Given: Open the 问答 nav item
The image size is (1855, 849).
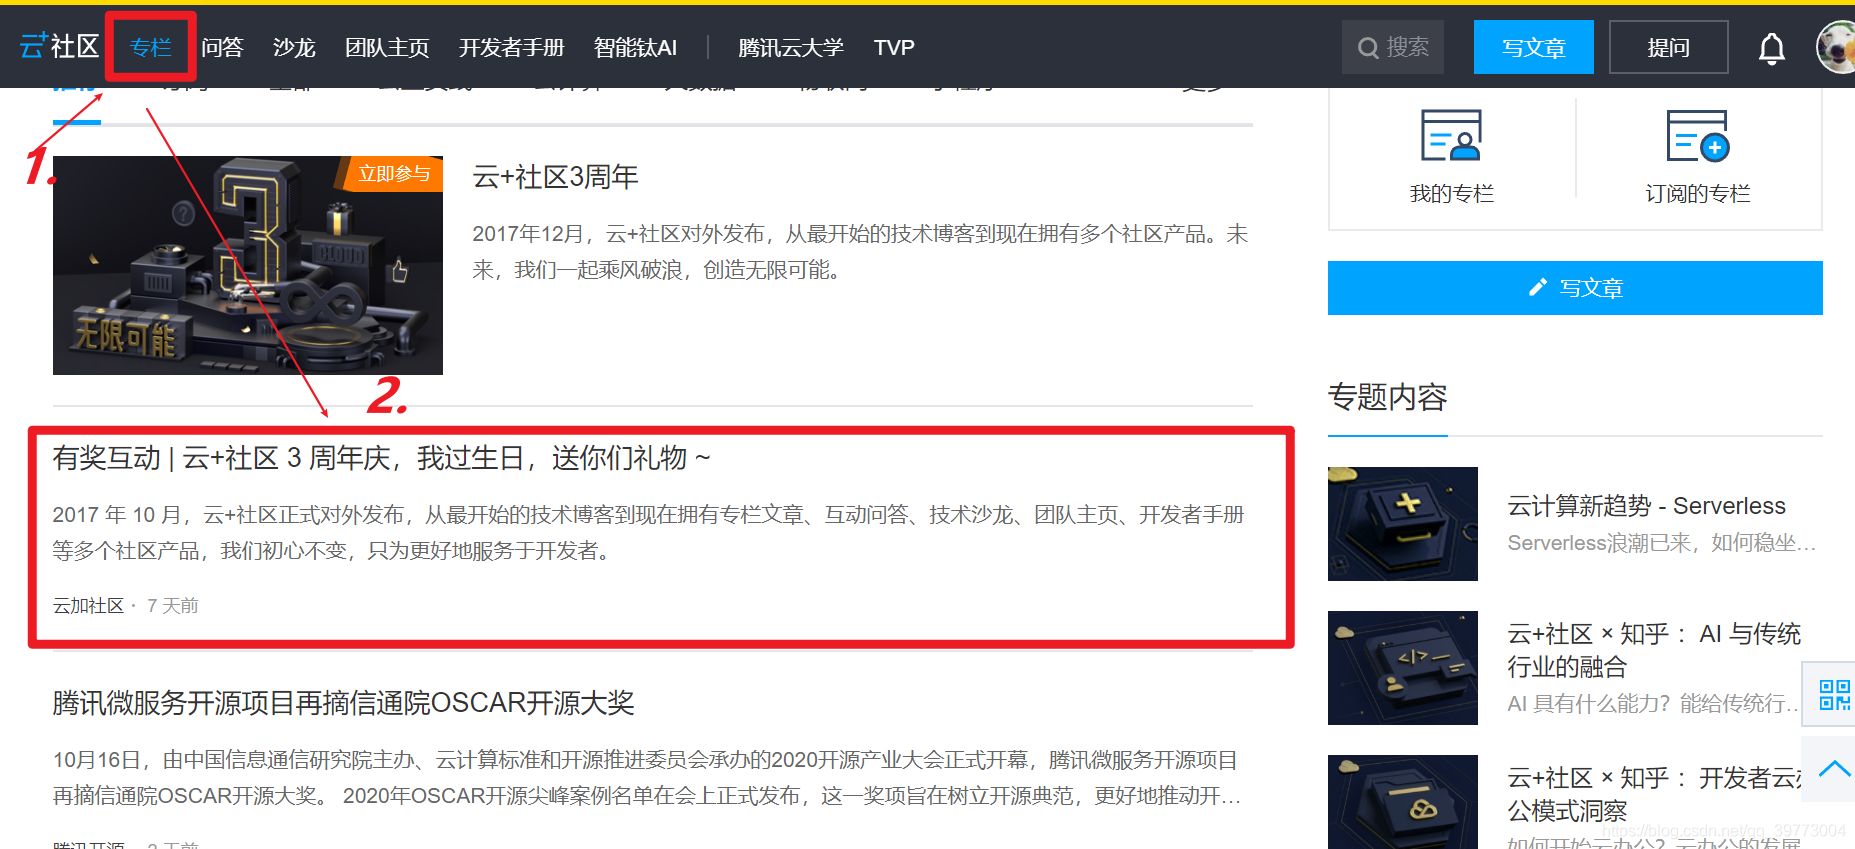Looking at the screenshot, I should (x=222, y=47).
